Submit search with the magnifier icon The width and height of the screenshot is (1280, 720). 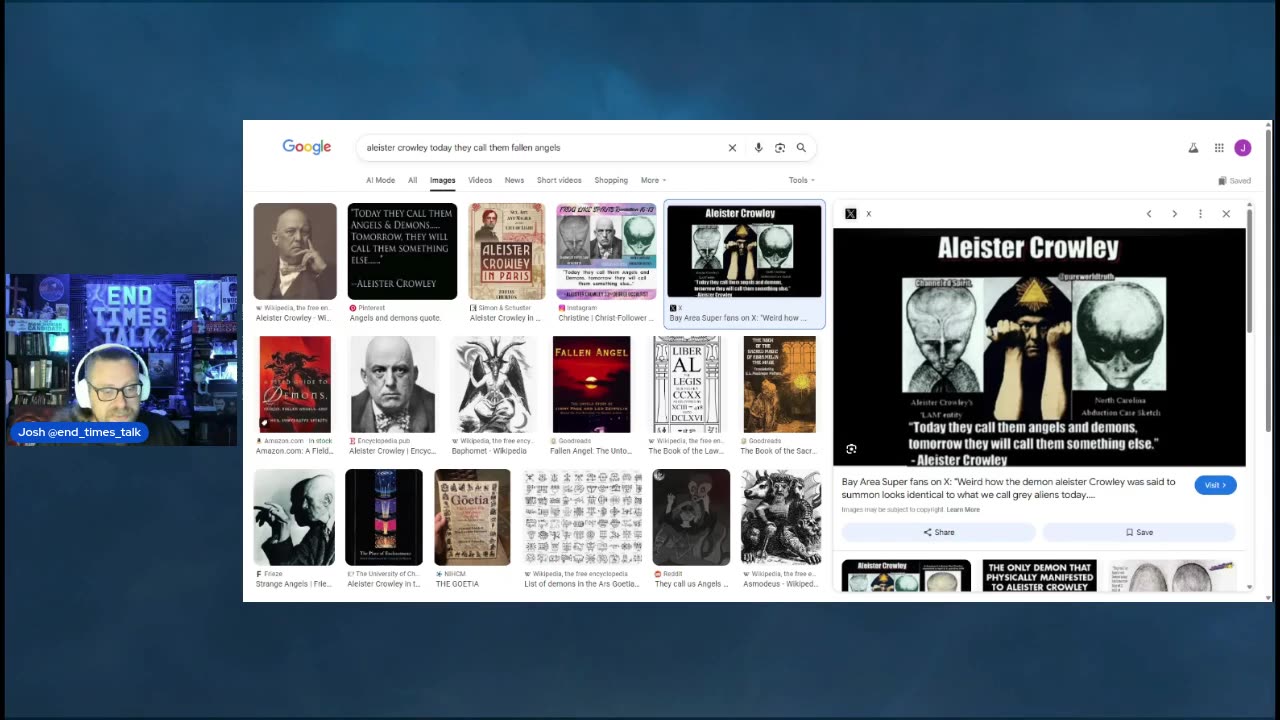[x=801, y=148]
